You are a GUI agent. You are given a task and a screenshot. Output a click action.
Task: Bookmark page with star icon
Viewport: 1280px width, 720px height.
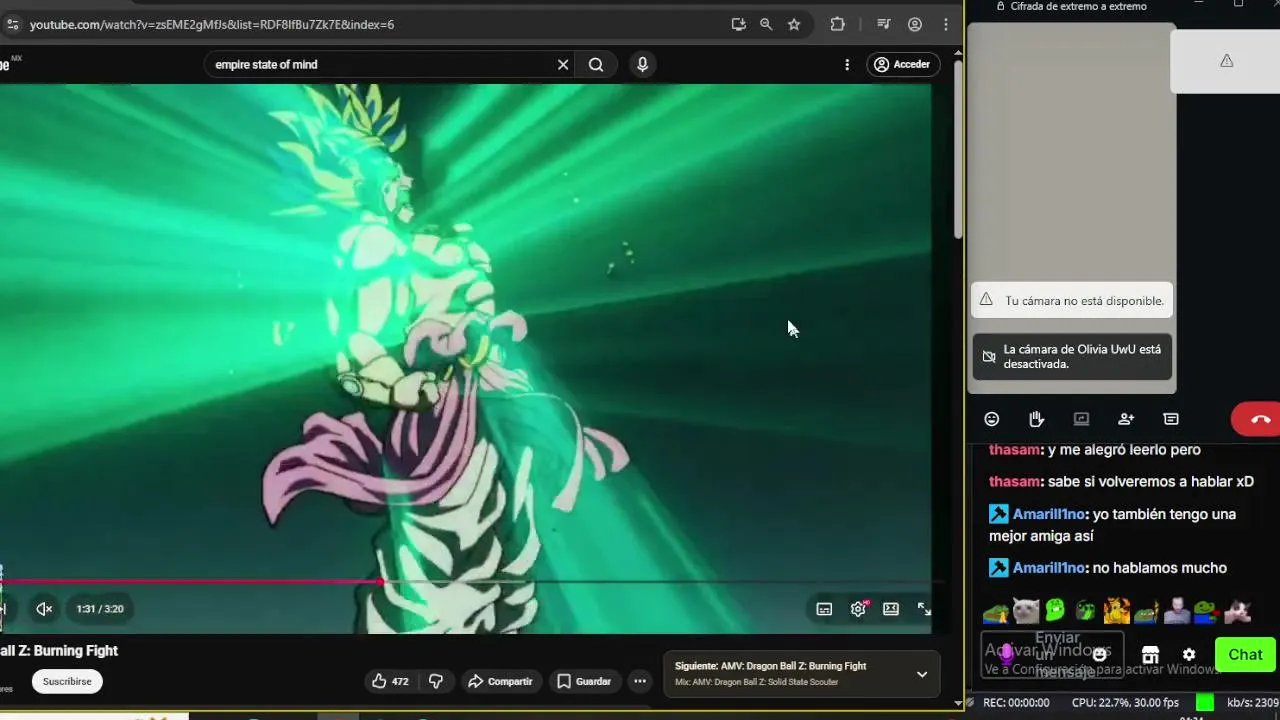click(794, 24)
